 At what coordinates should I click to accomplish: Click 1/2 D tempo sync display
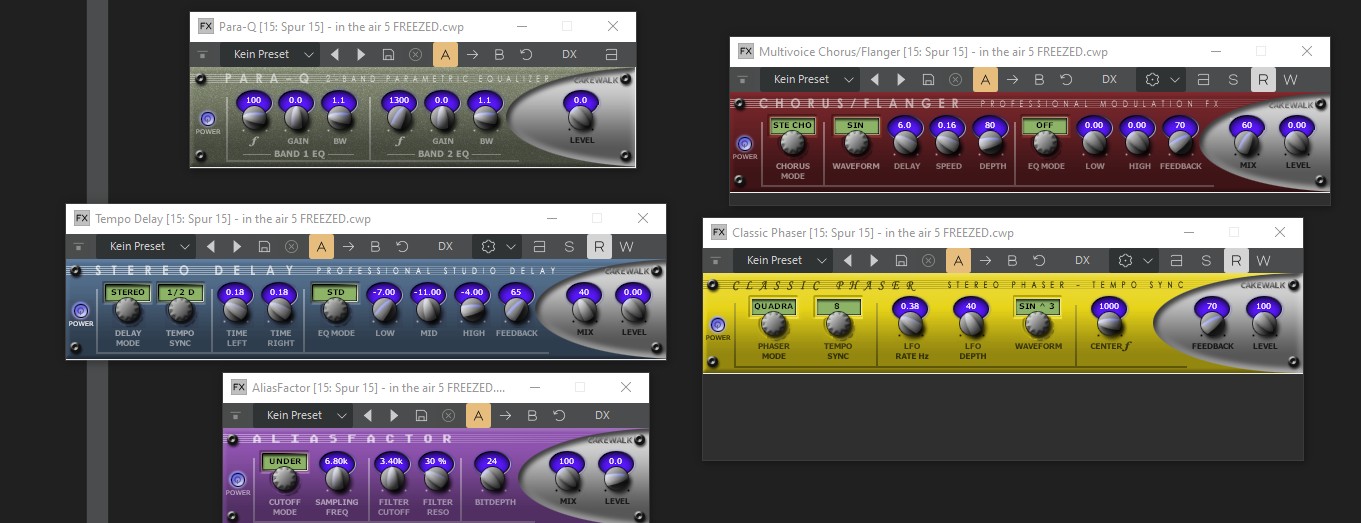[x=180, y=293]
